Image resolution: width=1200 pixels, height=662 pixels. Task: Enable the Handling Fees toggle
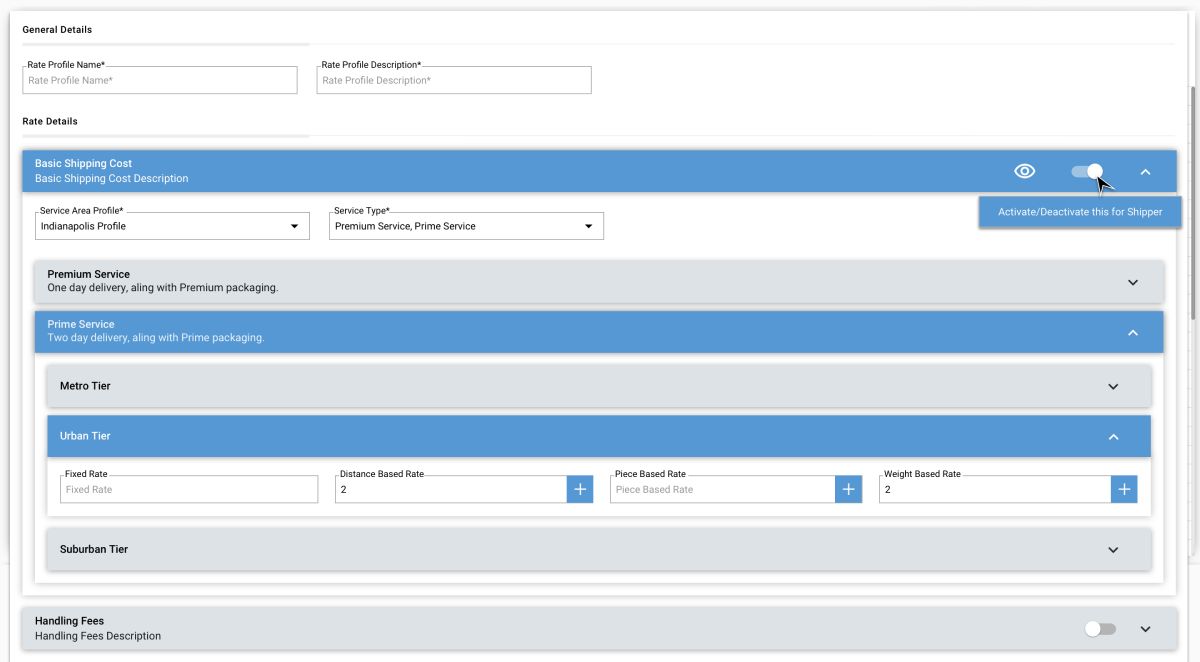coord(1100,629)
